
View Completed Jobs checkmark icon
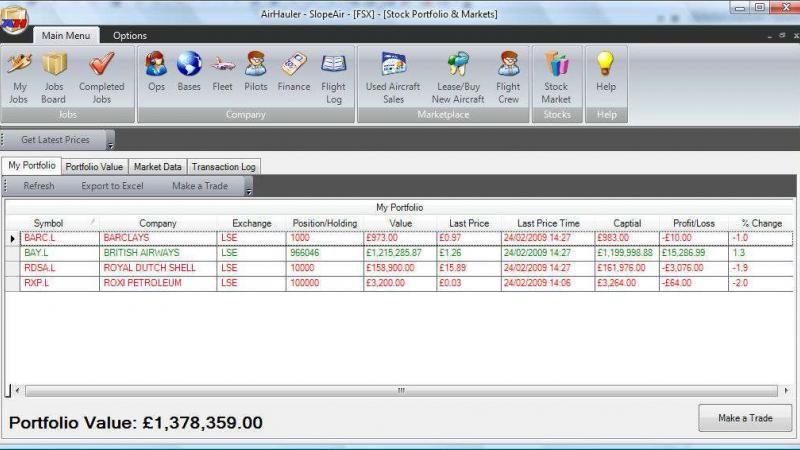pyautogui.click(x=102, y=77)
